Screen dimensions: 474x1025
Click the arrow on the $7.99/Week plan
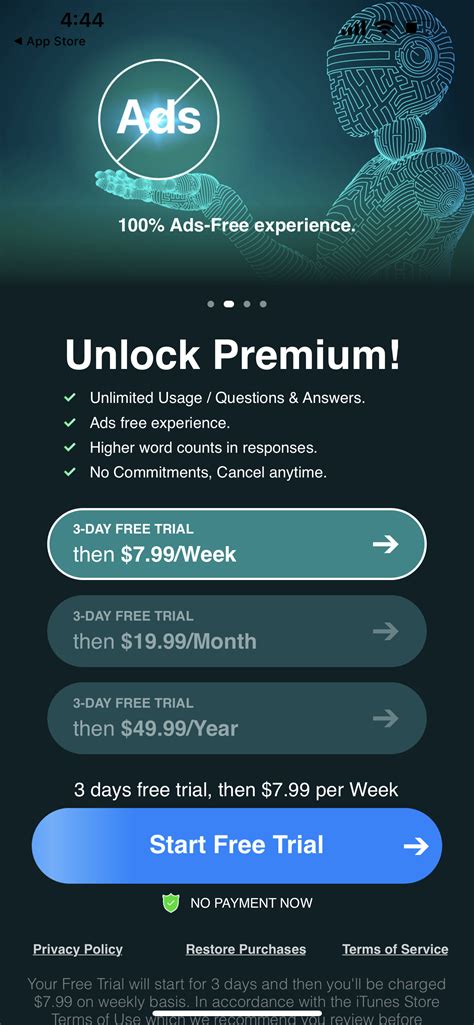[x=386, y=544]
